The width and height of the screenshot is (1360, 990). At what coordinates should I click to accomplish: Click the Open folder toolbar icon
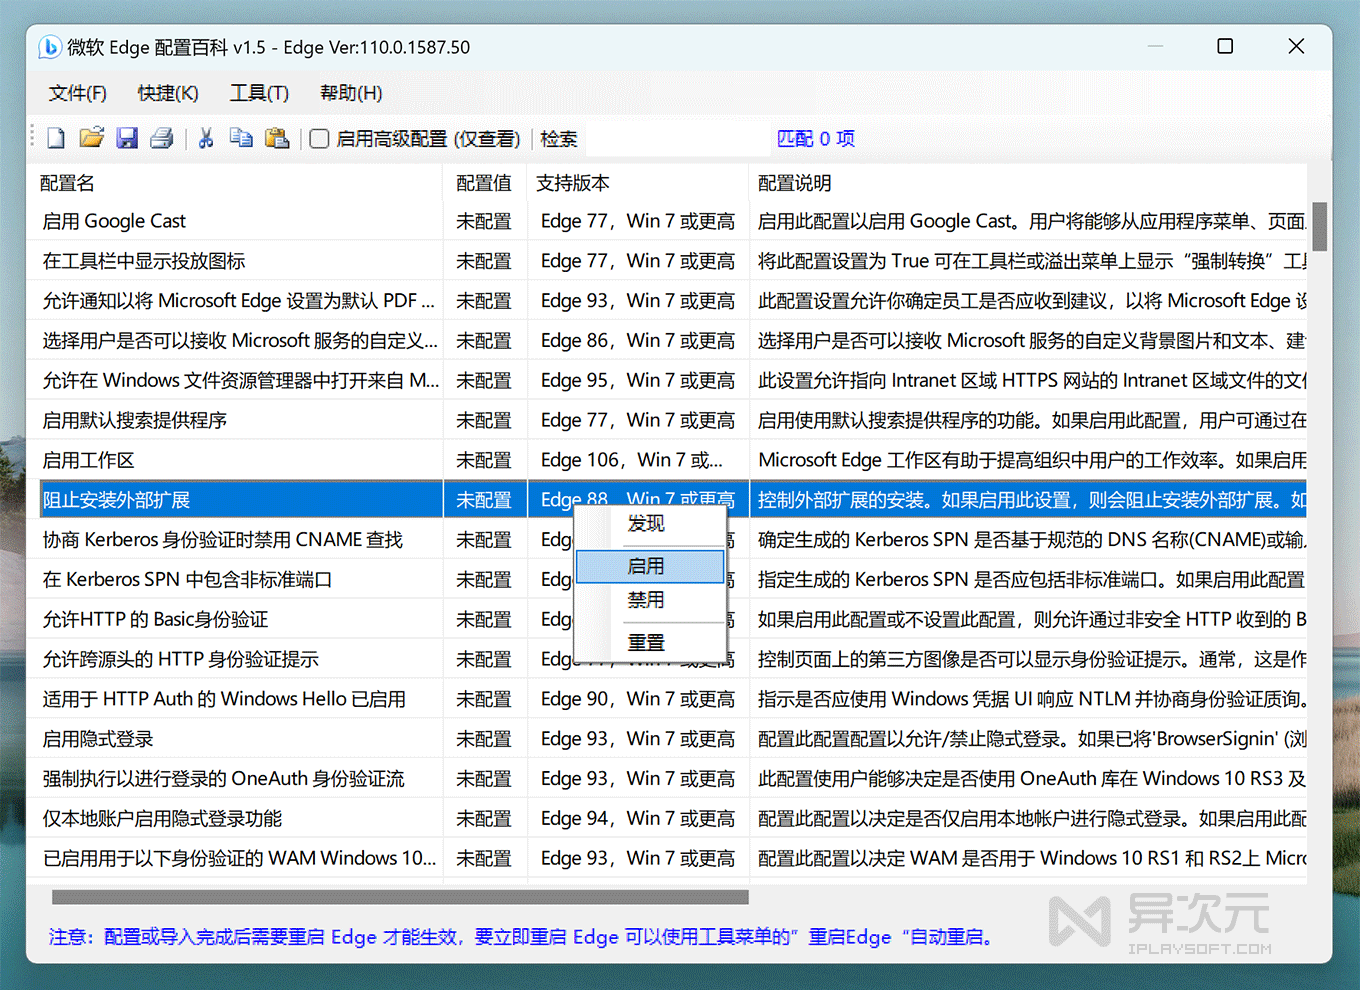coord(92,138)
